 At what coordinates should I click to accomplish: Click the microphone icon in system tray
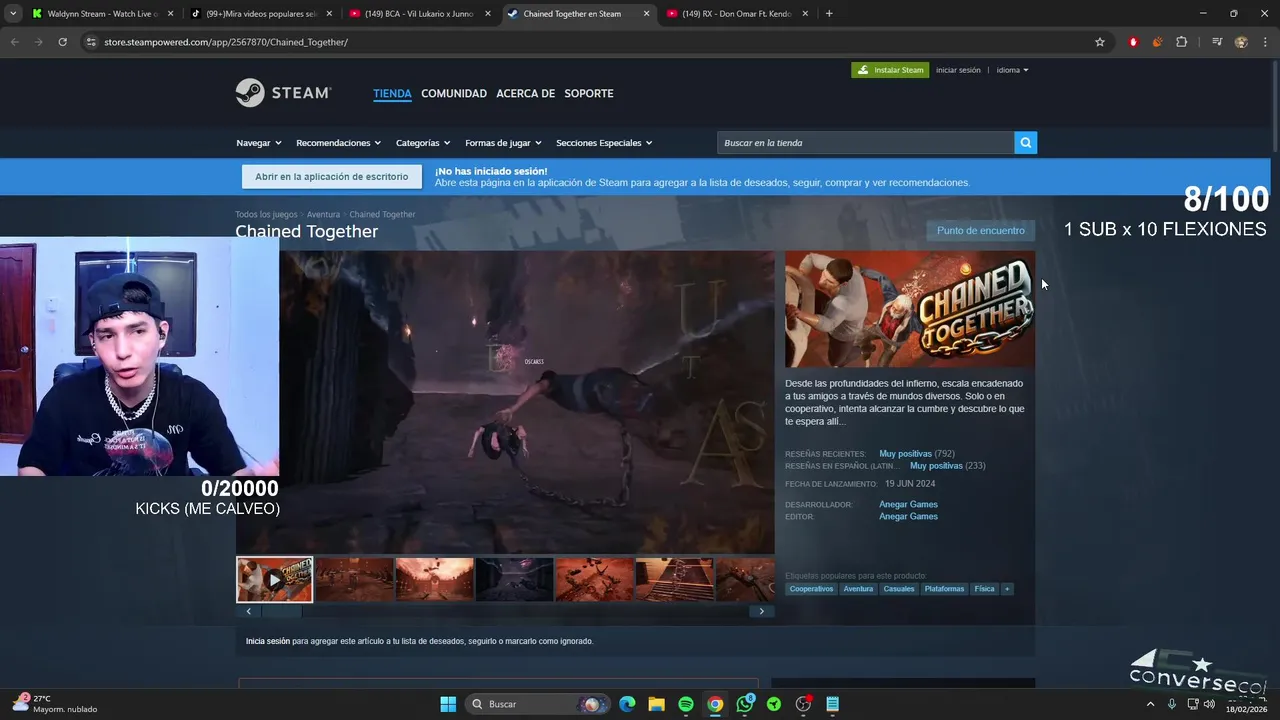(1171, 704)
